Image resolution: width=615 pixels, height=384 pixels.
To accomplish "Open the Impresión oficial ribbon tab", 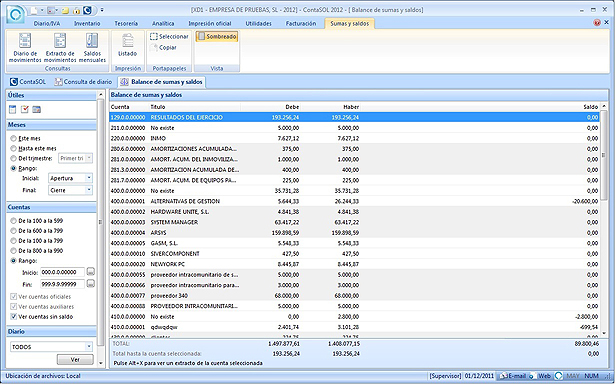I will 210,24.
